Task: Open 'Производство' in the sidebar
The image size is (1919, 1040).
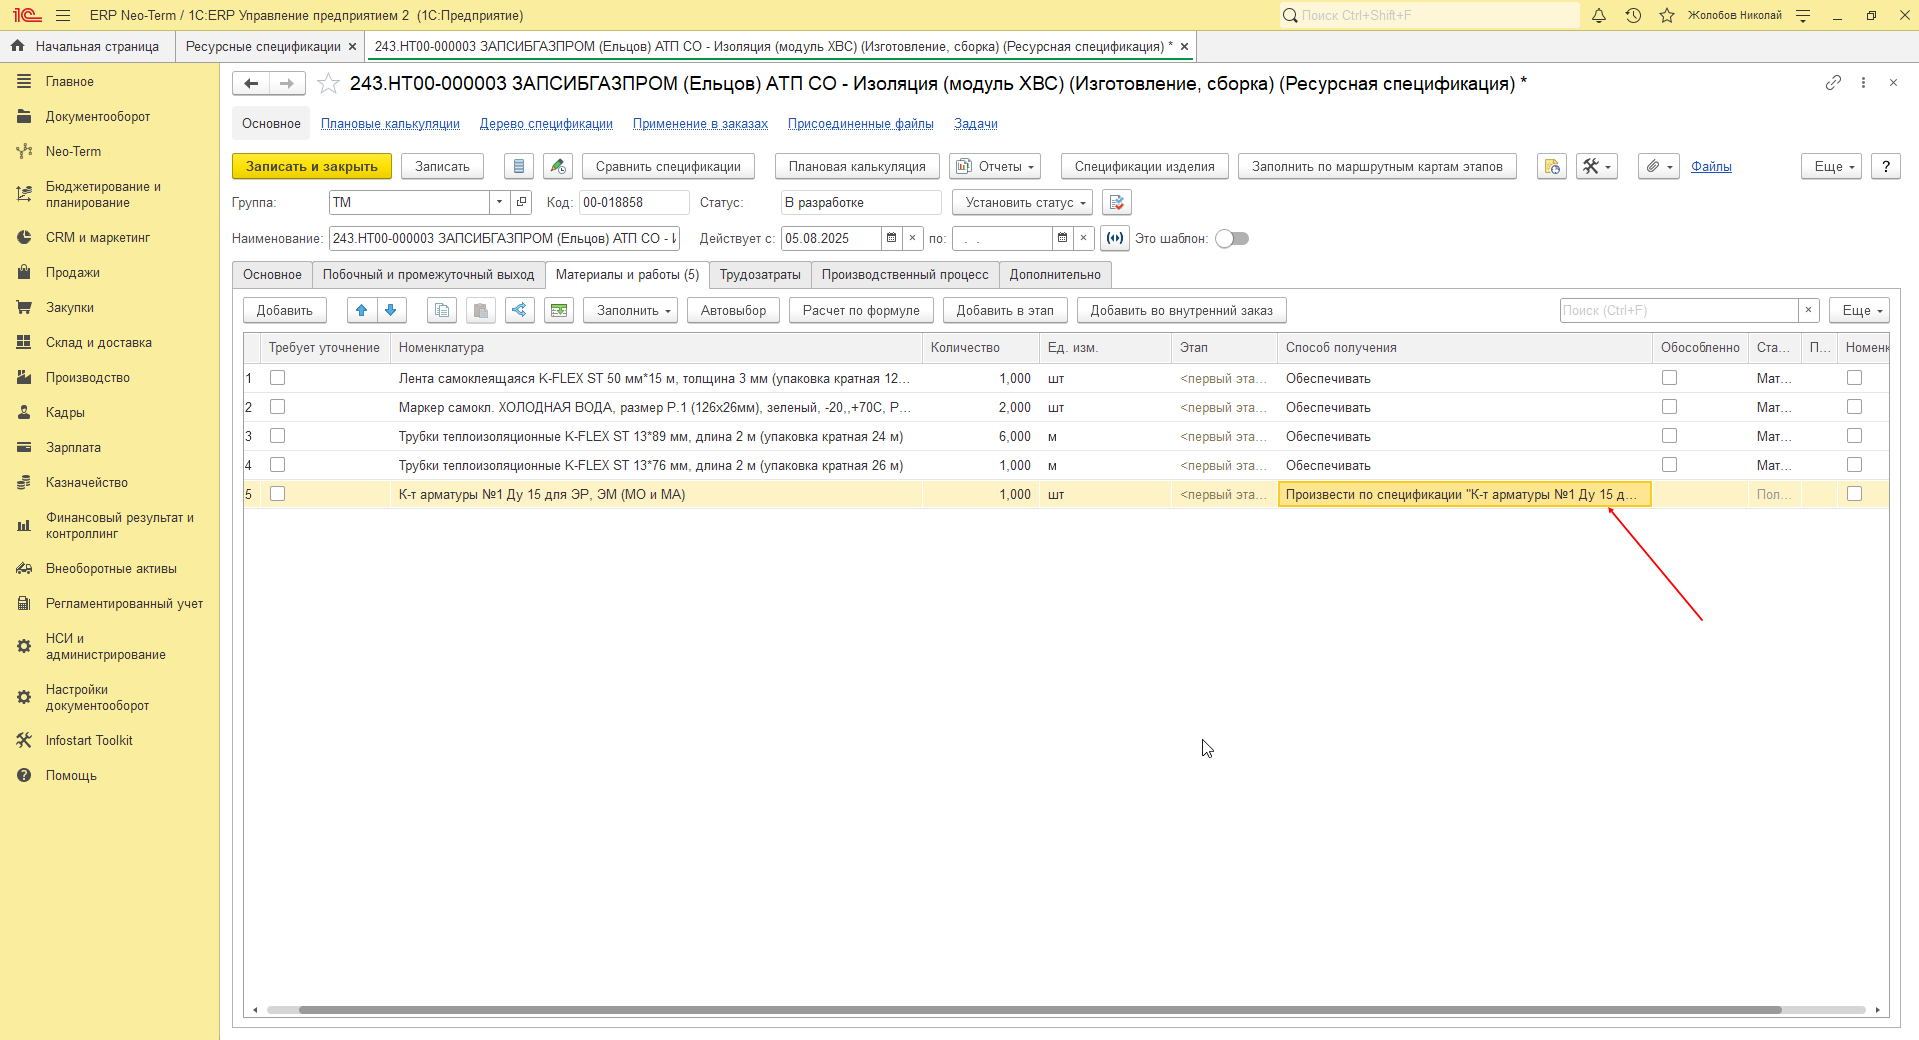Action: (88, 378)
